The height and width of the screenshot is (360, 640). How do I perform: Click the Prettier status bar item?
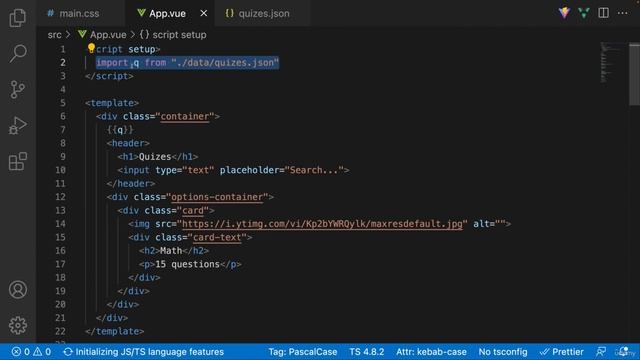562,352
